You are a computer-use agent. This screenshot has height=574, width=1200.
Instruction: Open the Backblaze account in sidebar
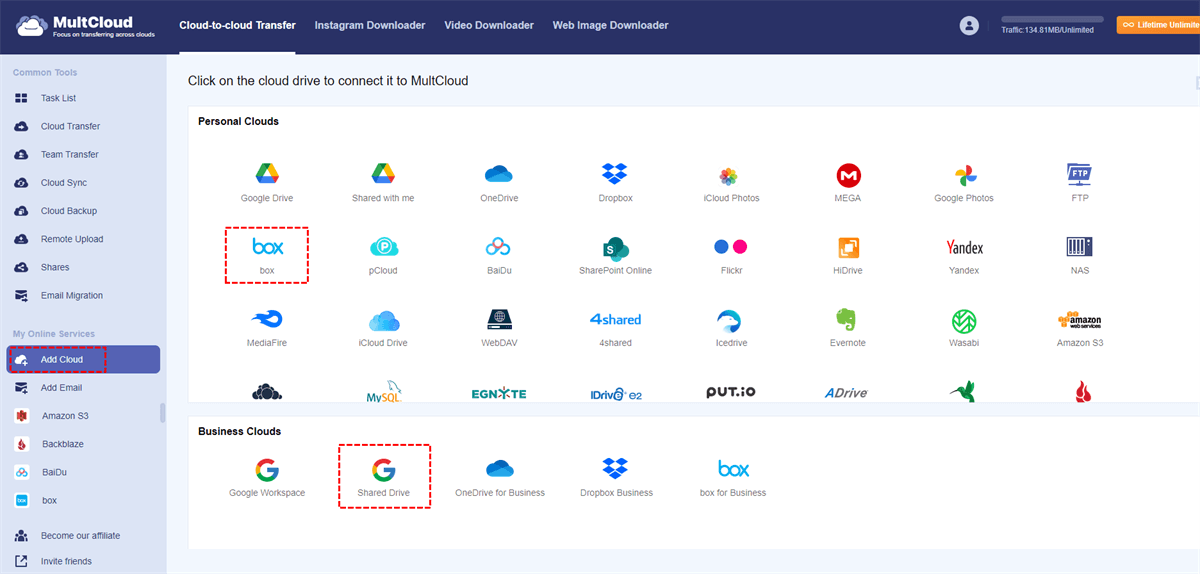coord(62,444)
